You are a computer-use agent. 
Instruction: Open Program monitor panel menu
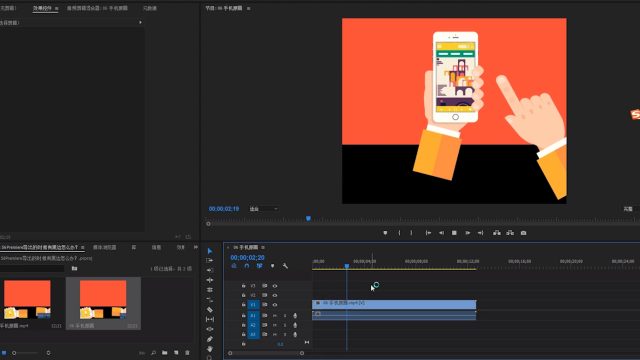click(248, 8)
